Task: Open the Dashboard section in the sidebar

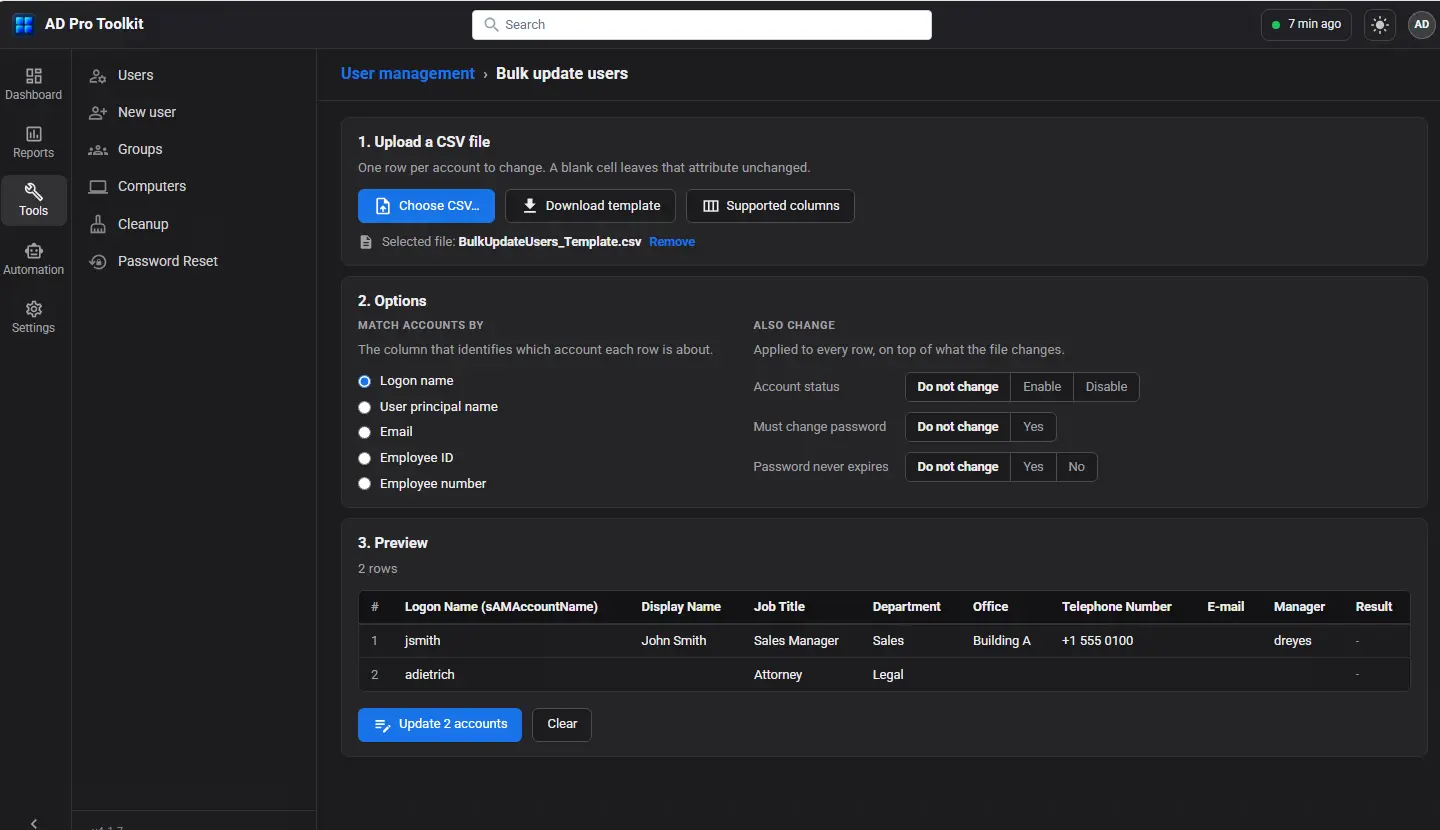Action: click(33, 84)
